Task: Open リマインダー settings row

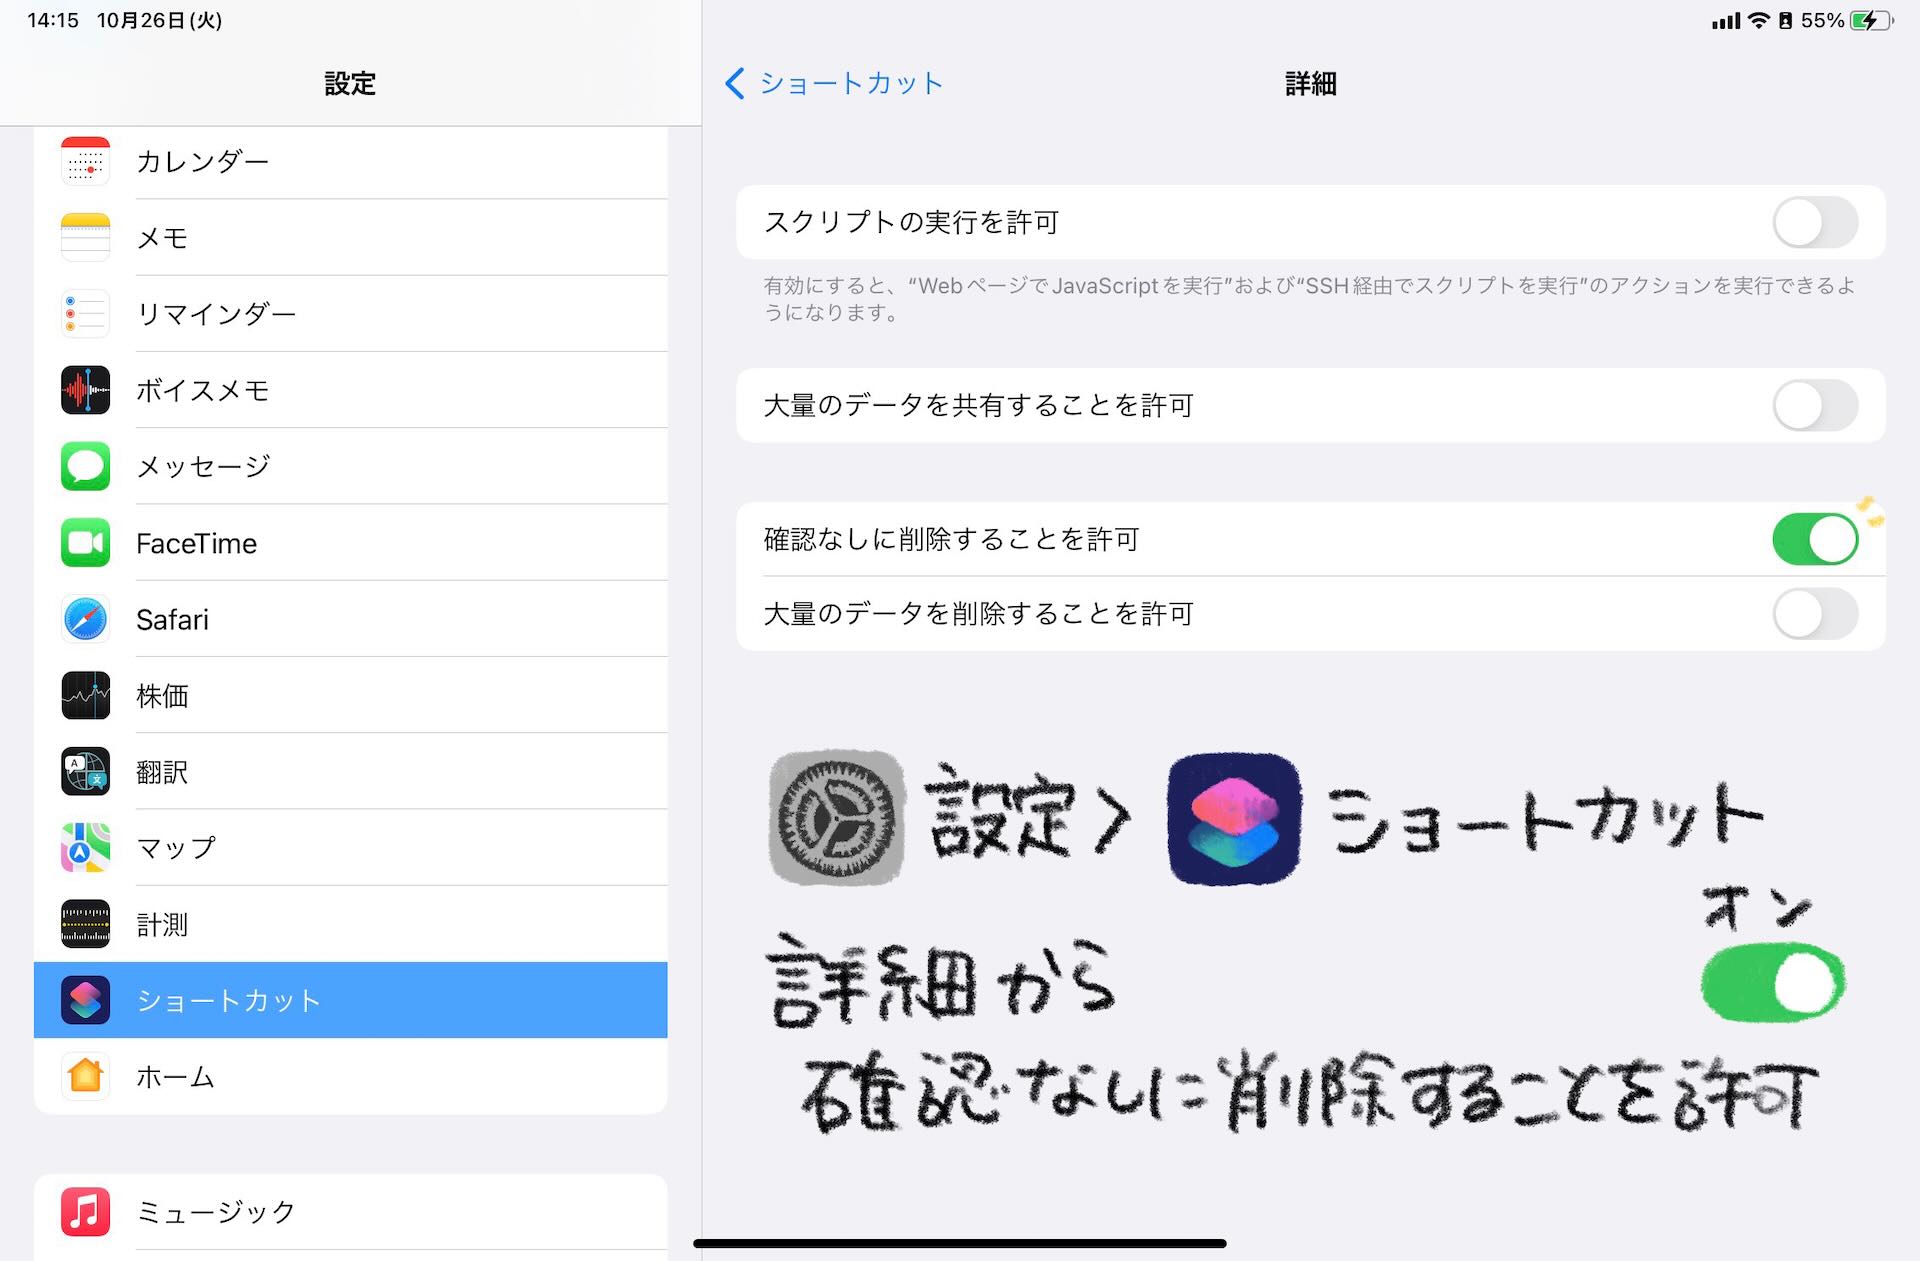Action: [x=350, y=314]
